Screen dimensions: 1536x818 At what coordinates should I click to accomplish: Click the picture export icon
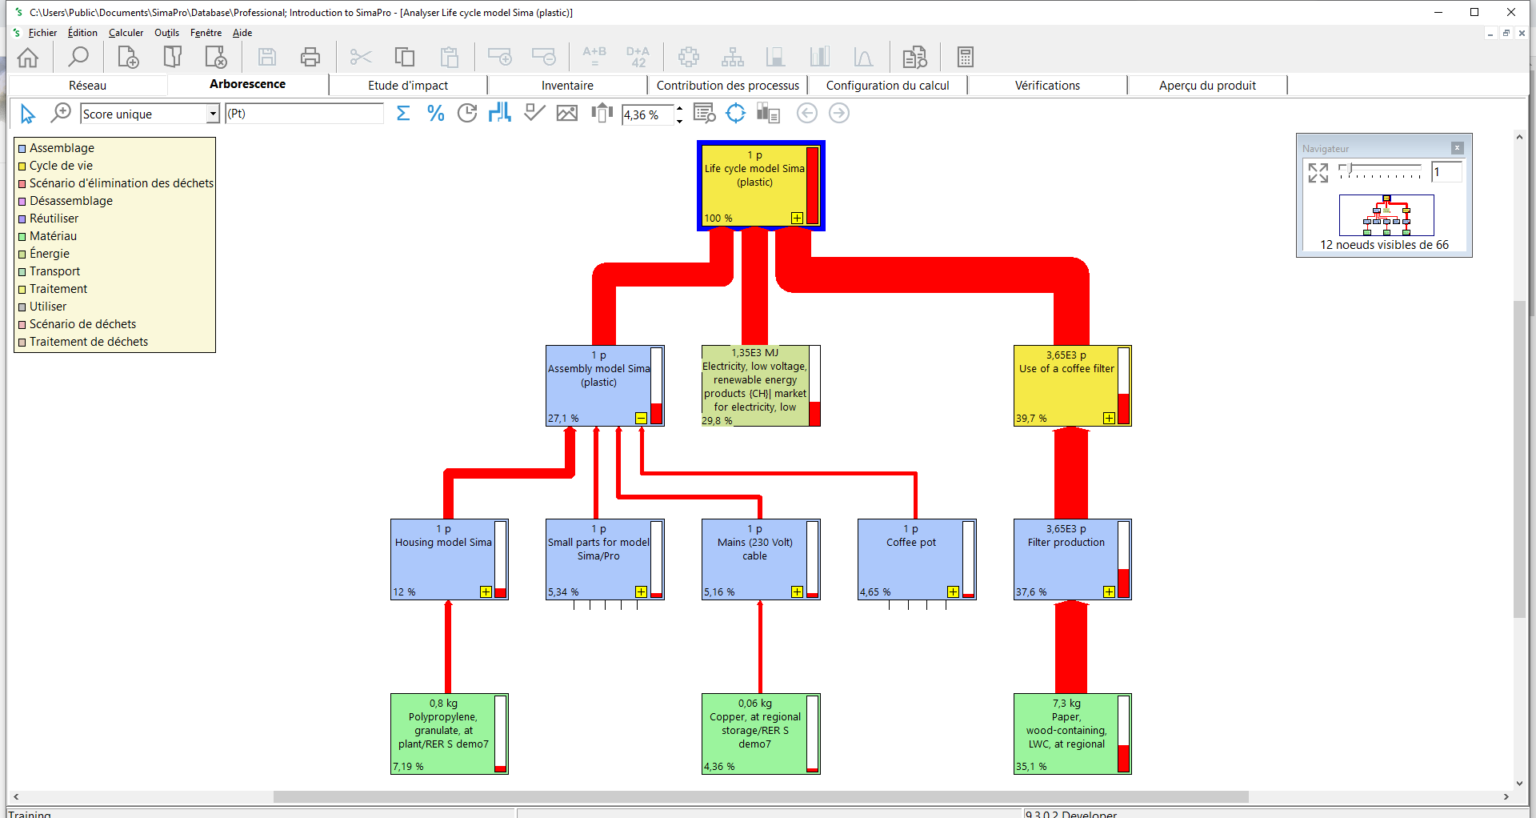click(x=567, y=114)
